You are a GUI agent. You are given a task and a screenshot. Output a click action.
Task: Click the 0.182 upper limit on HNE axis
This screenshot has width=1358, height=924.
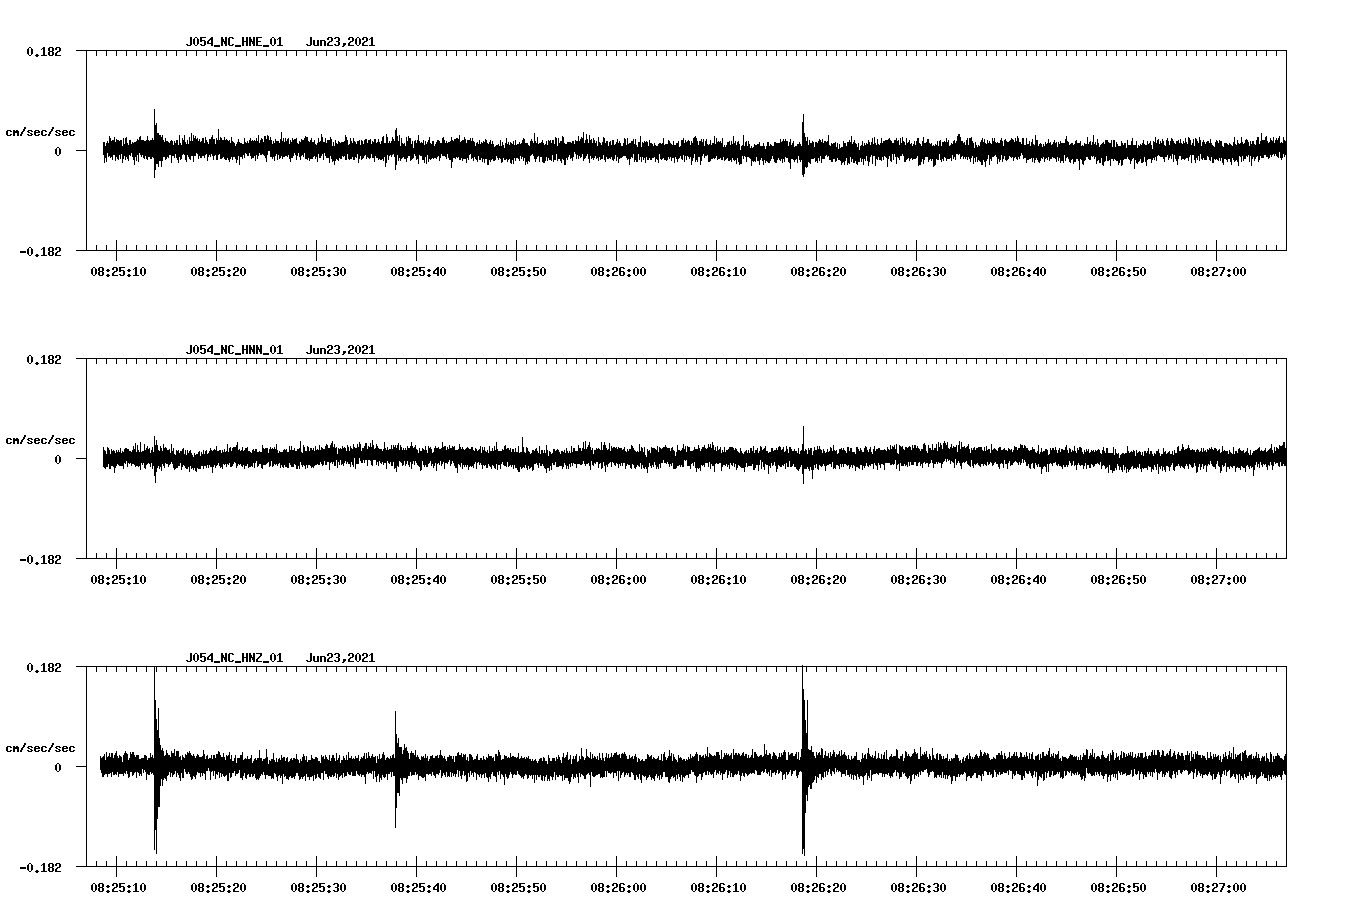point(43,51)
